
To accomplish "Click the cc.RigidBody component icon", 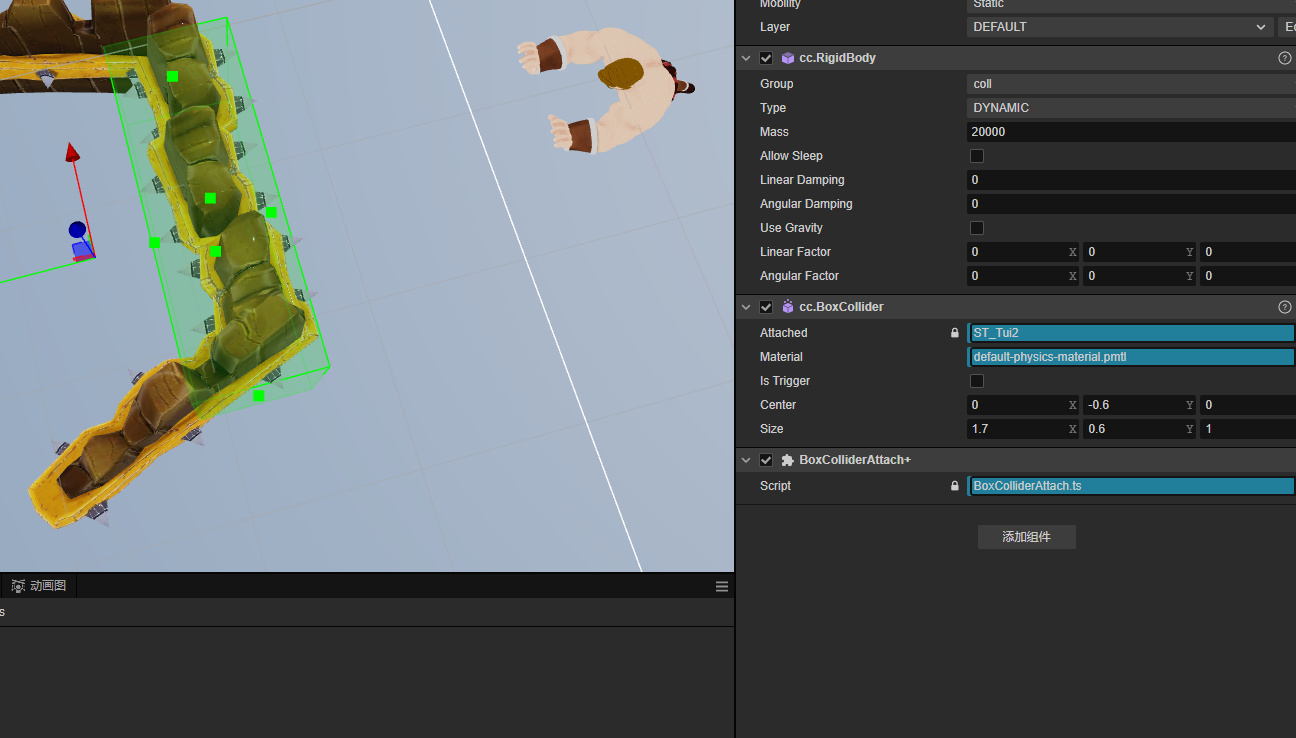I will (788, 58).
